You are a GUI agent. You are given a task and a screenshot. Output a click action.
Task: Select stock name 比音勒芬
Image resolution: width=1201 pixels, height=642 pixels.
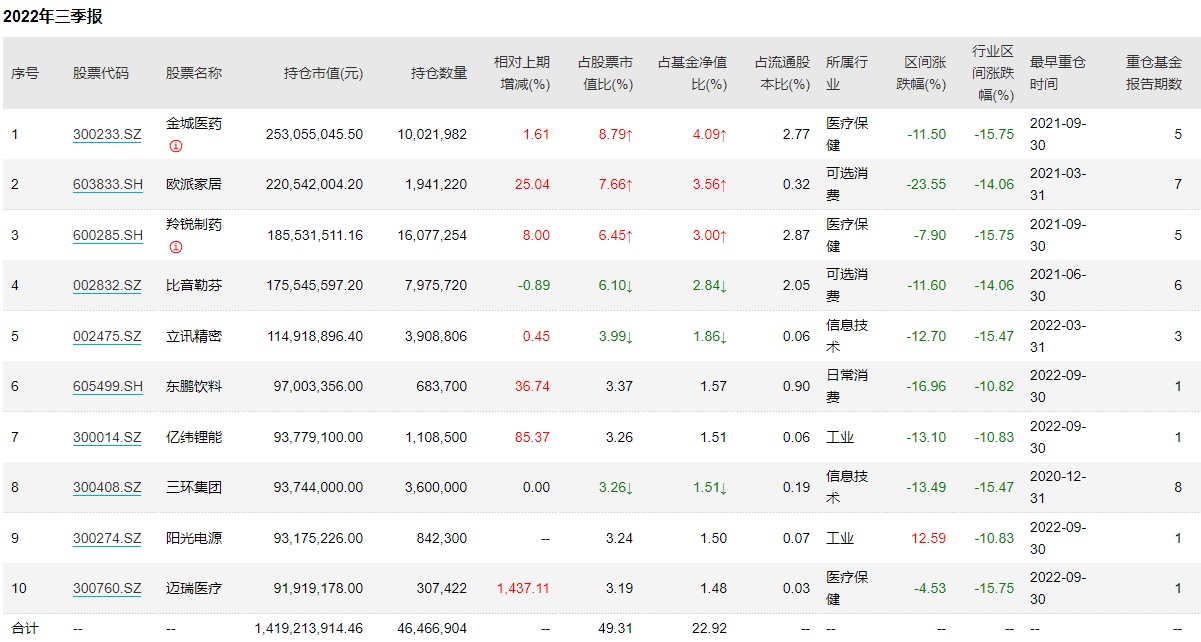tap(194, 285)
